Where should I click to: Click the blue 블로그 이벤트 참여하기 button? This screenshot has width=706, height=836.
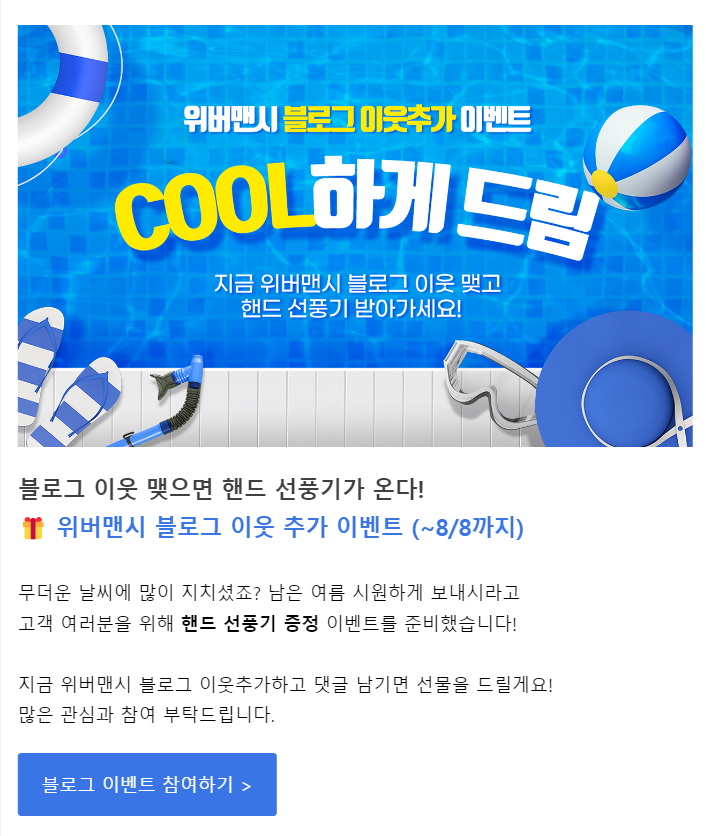click(147, 784)
